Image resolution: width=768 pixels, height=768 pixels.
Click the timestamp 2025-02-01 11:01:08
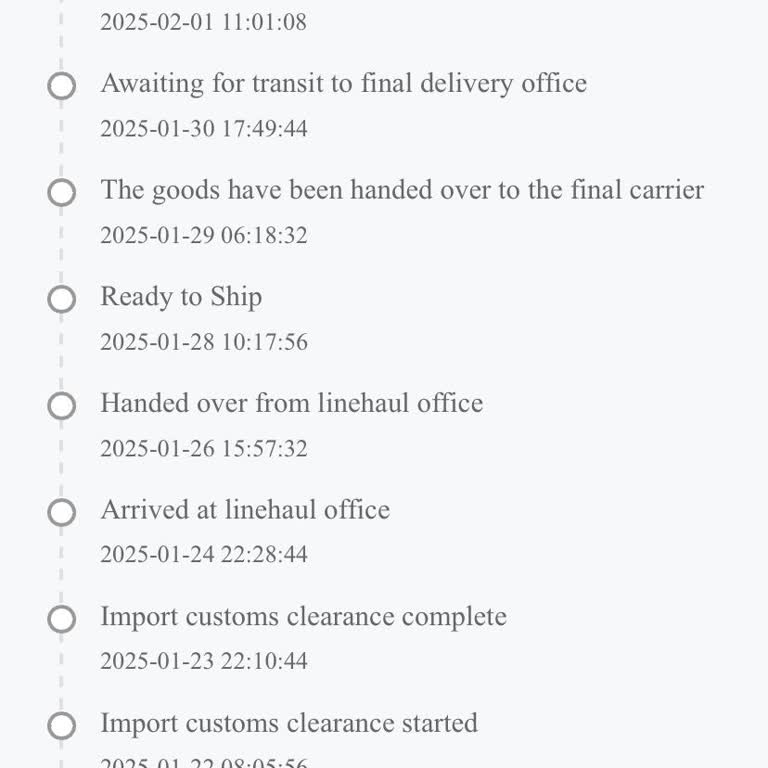tap(203, 22)
